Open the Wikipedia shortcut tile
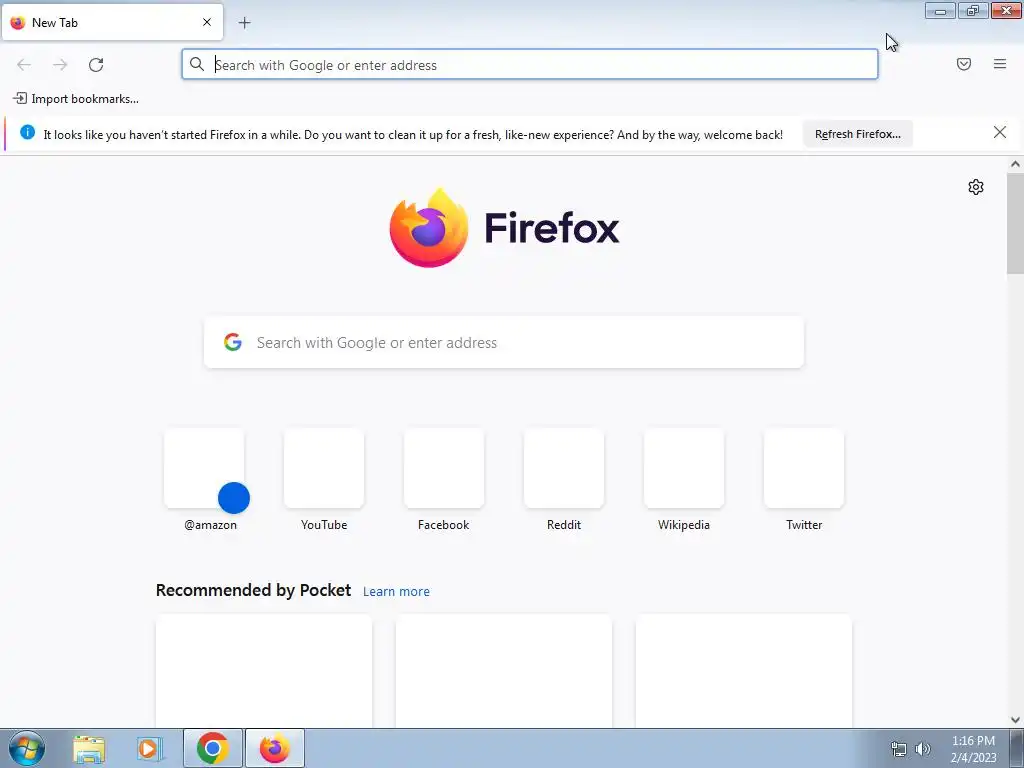The image size is (1024, 768). click(684, 468)
